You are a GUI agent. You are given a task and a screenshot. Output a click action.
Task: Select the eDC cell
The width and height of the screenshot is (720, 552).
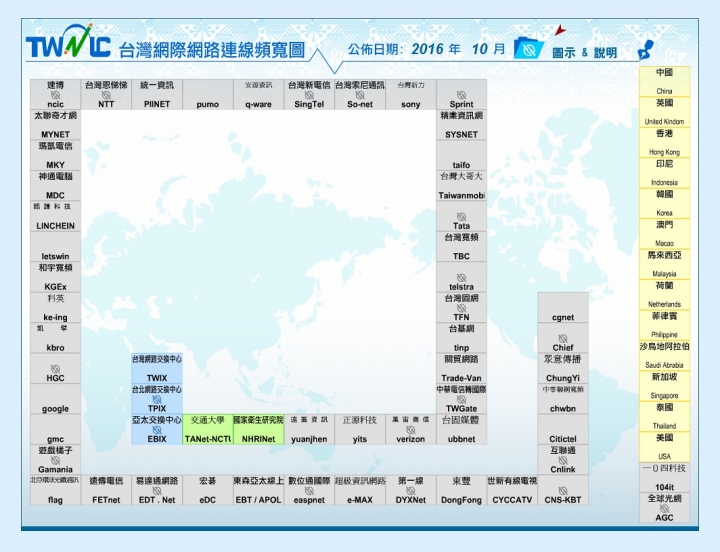(208, 490)
